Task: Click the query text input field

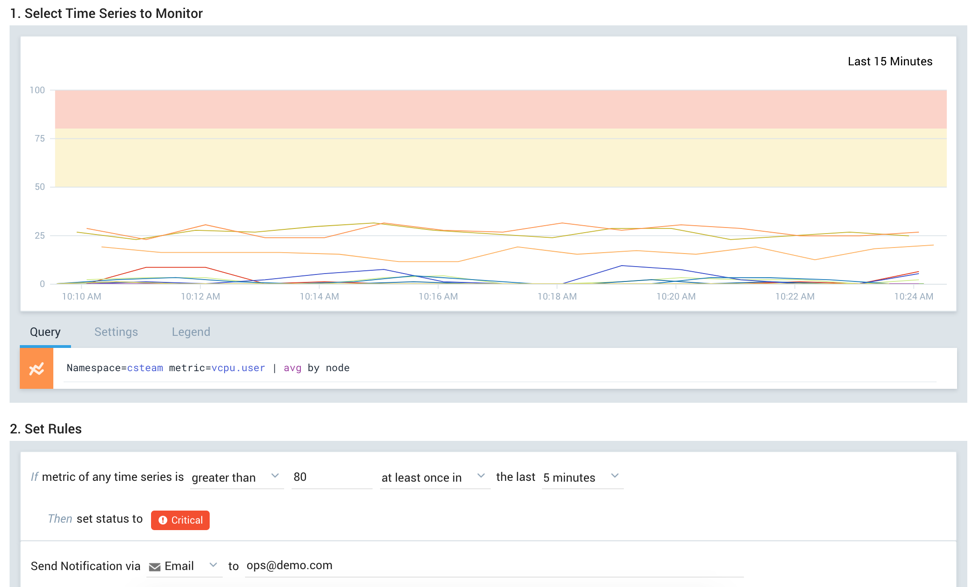Action: click(501, 368)
